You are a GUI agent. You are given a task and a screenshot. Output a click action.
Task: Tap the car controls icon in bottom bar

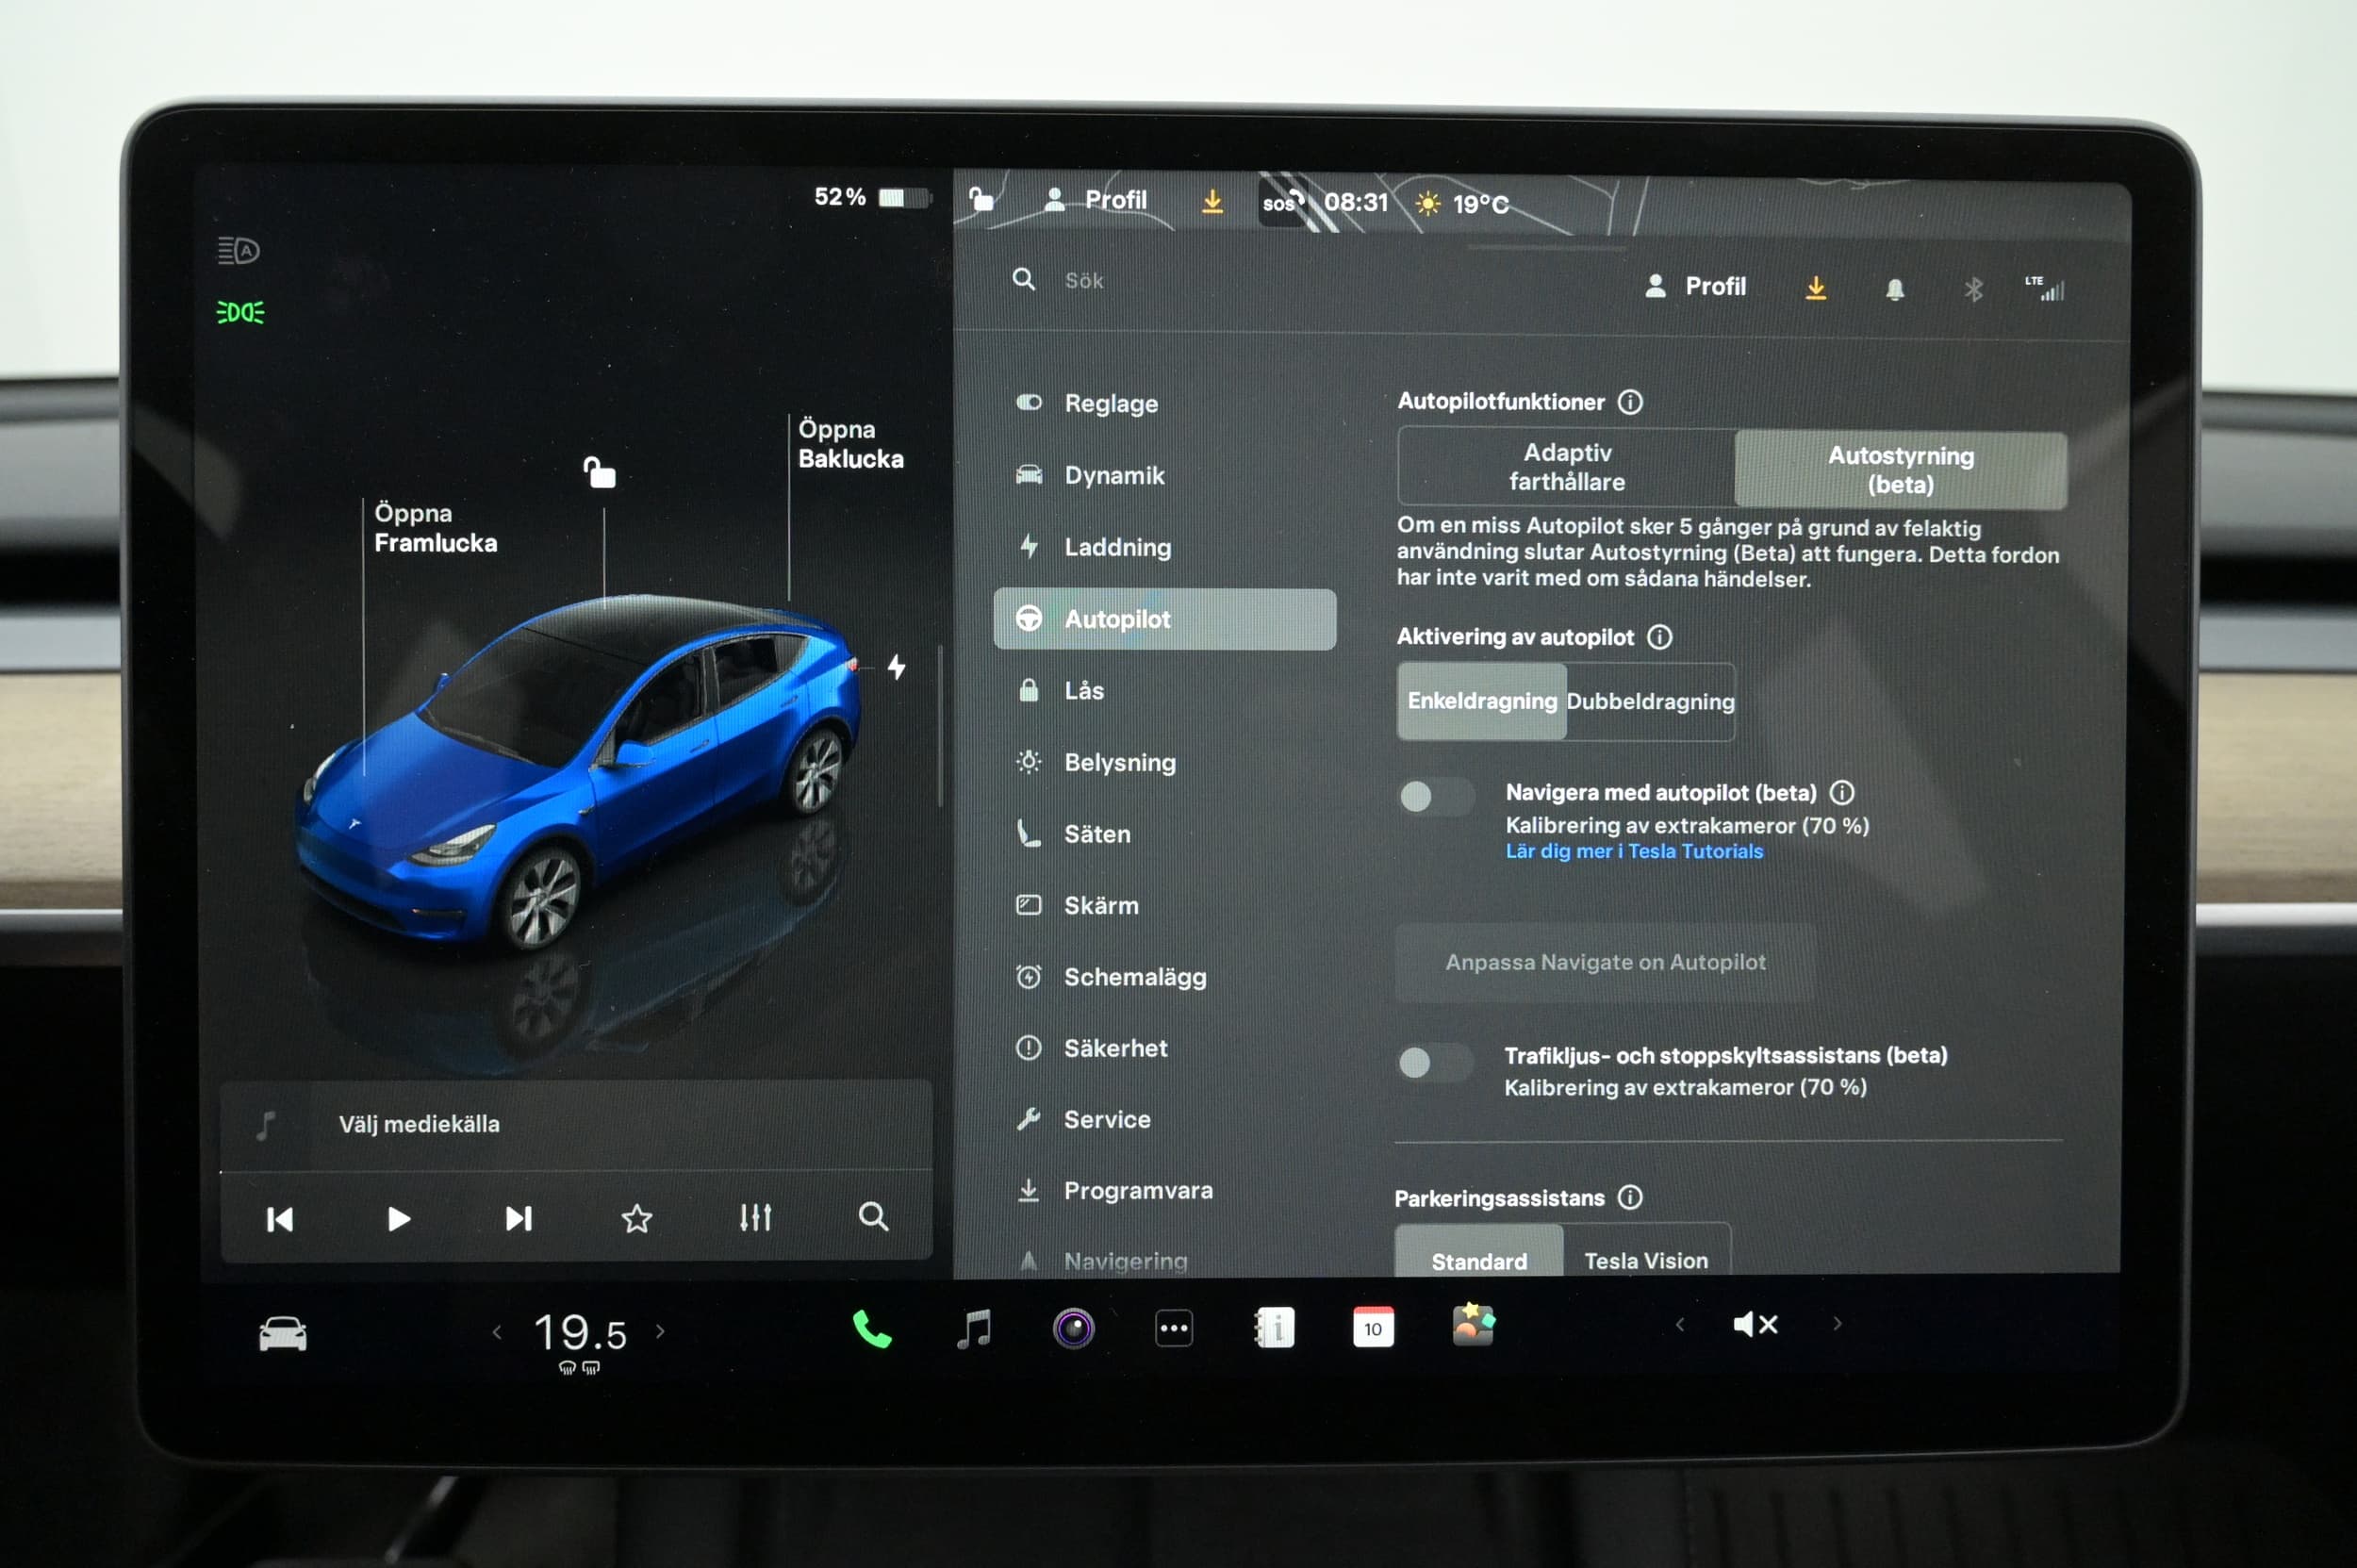coord(283,1334)
